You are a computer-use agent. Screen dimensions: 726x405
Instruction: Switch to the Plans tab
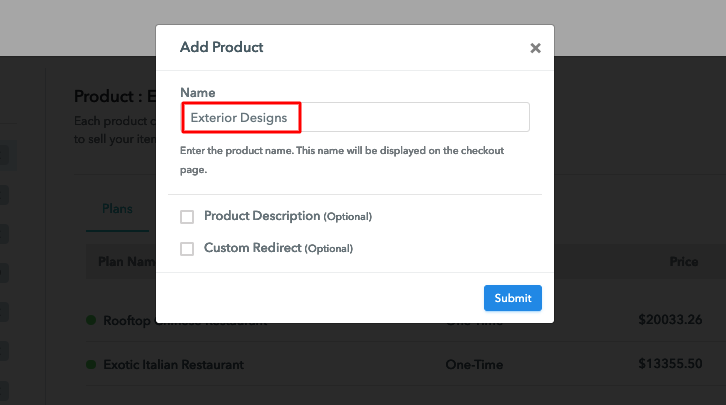tap(117, 209)
